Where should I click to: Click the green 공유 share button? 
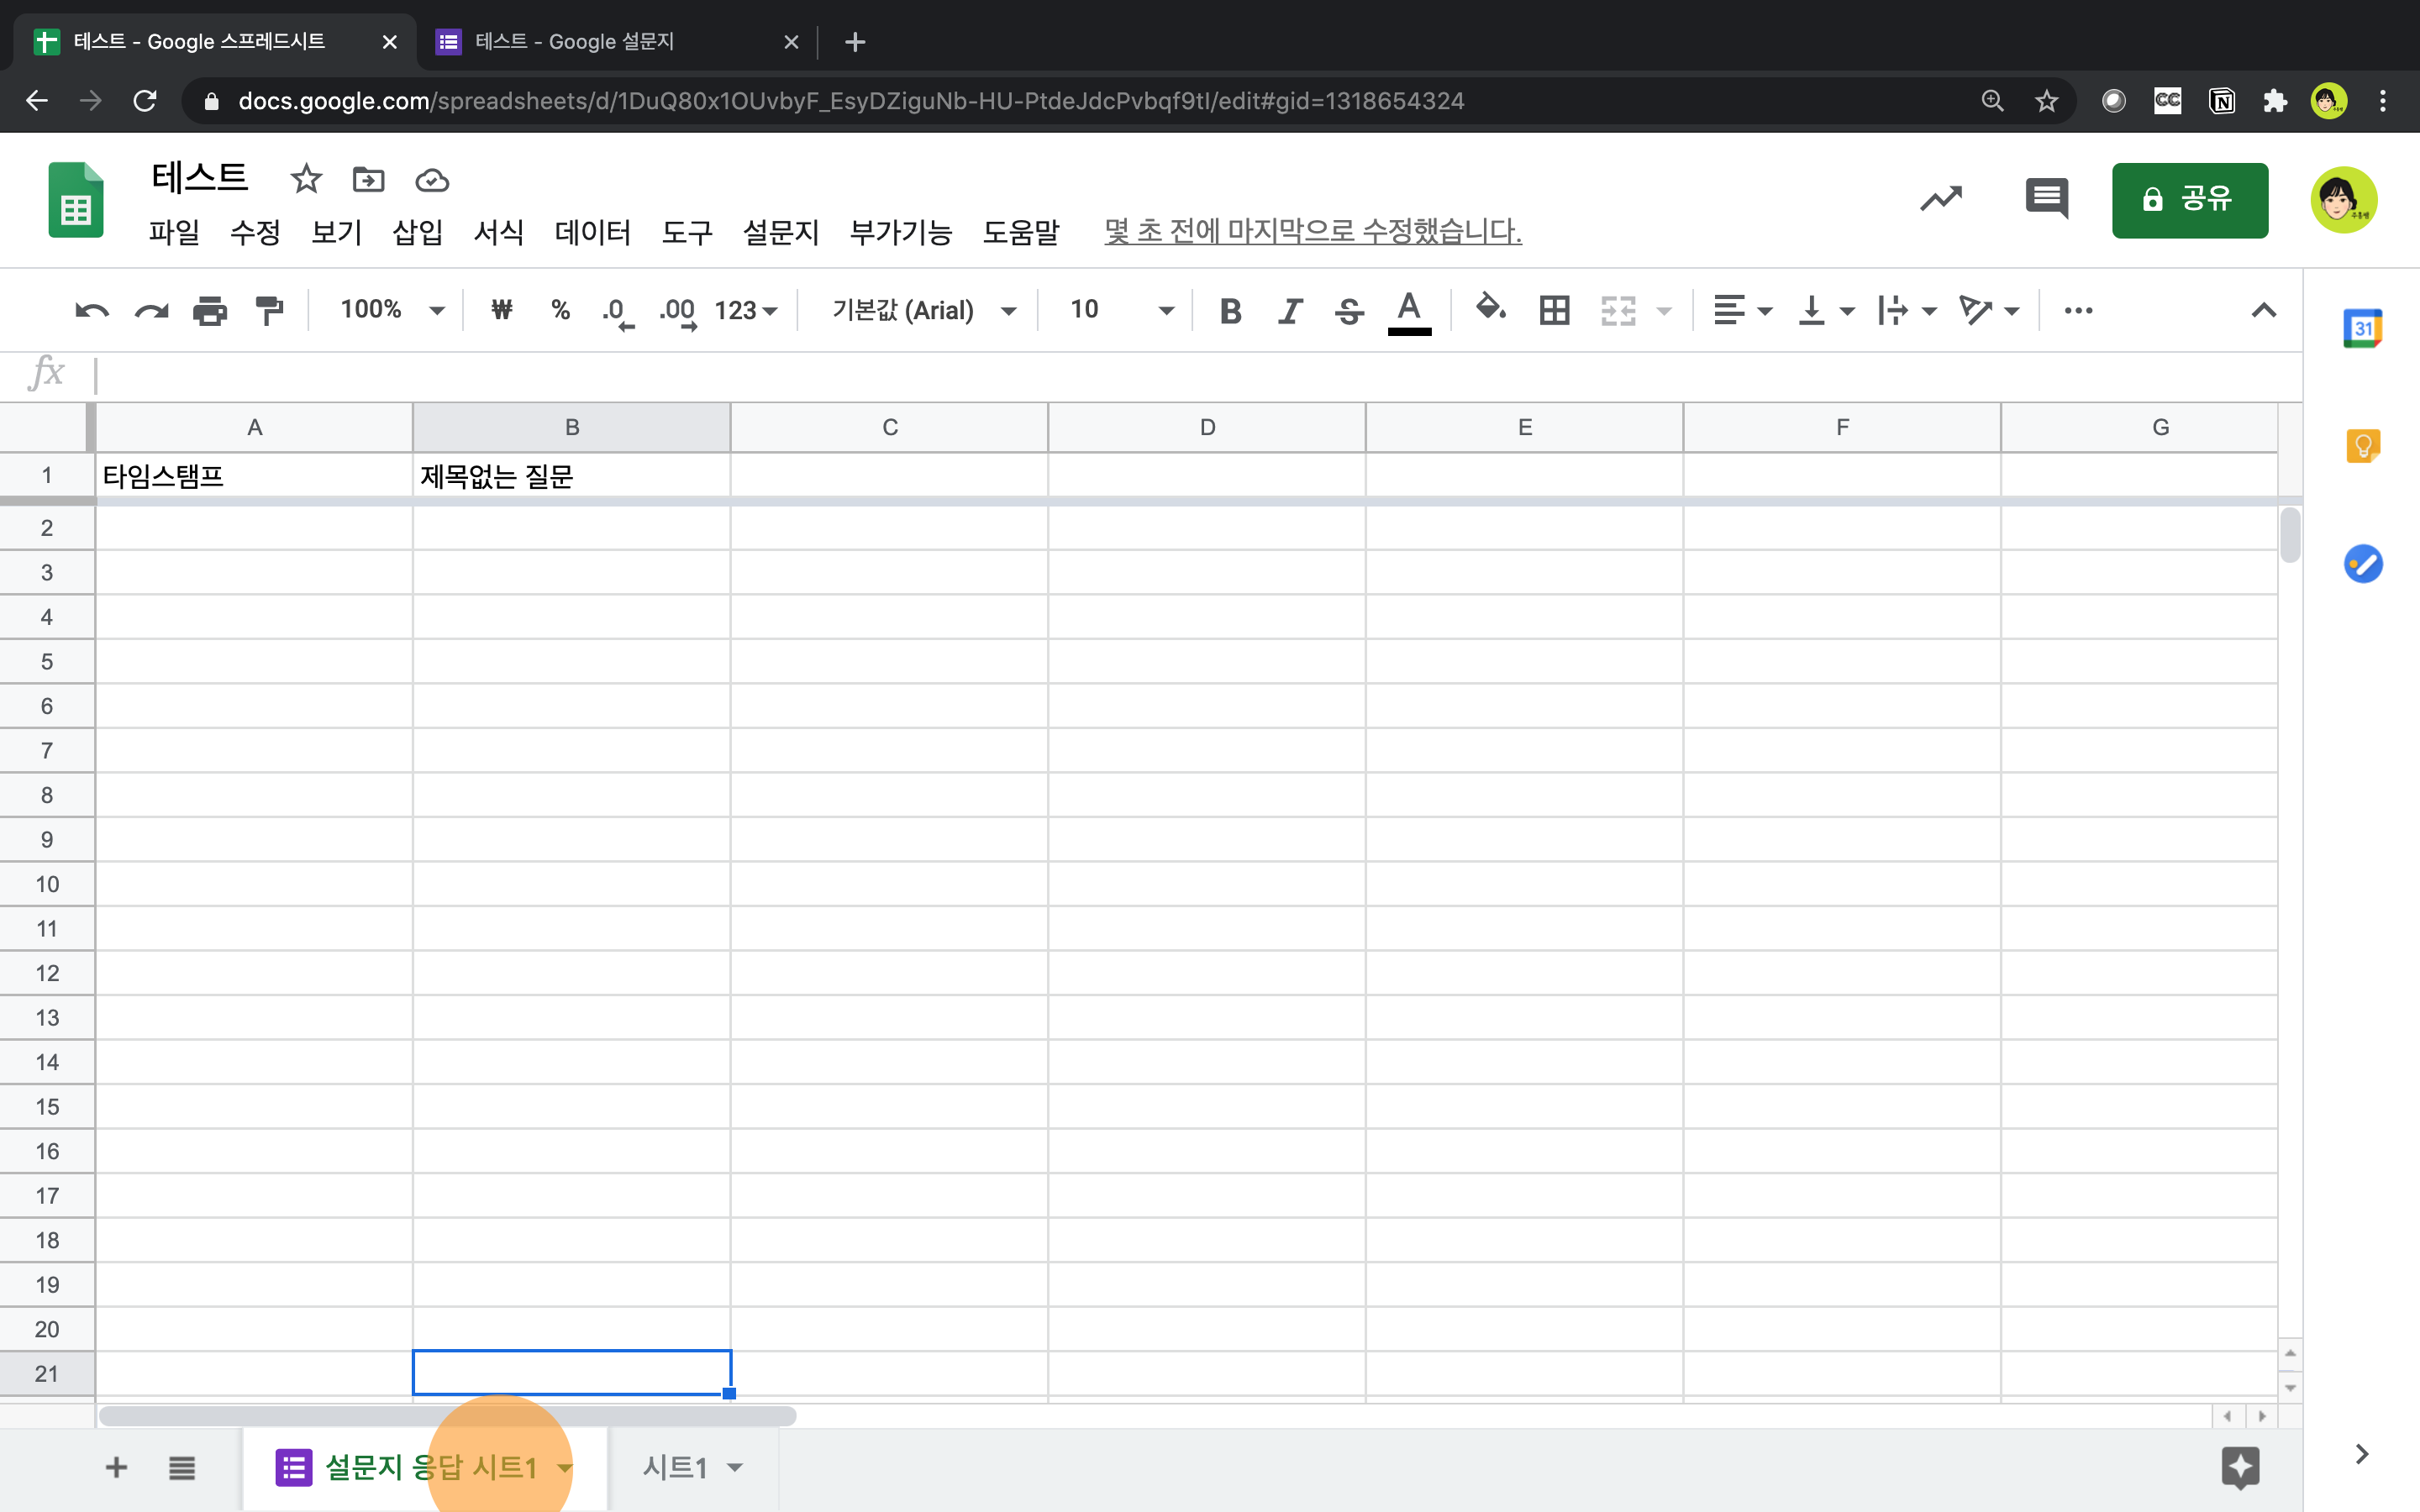[x=2189, y=199]
